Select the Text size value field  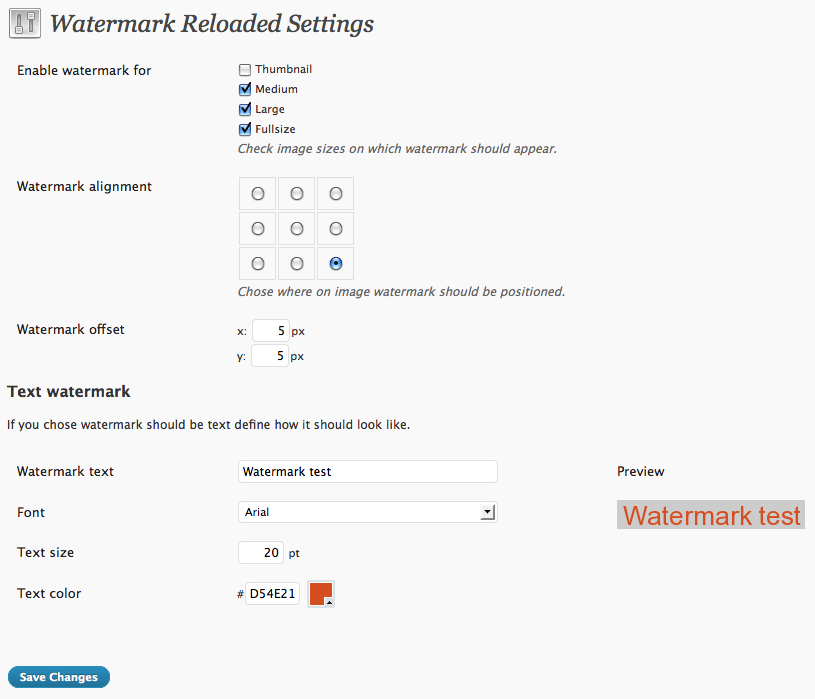point(260,552)
